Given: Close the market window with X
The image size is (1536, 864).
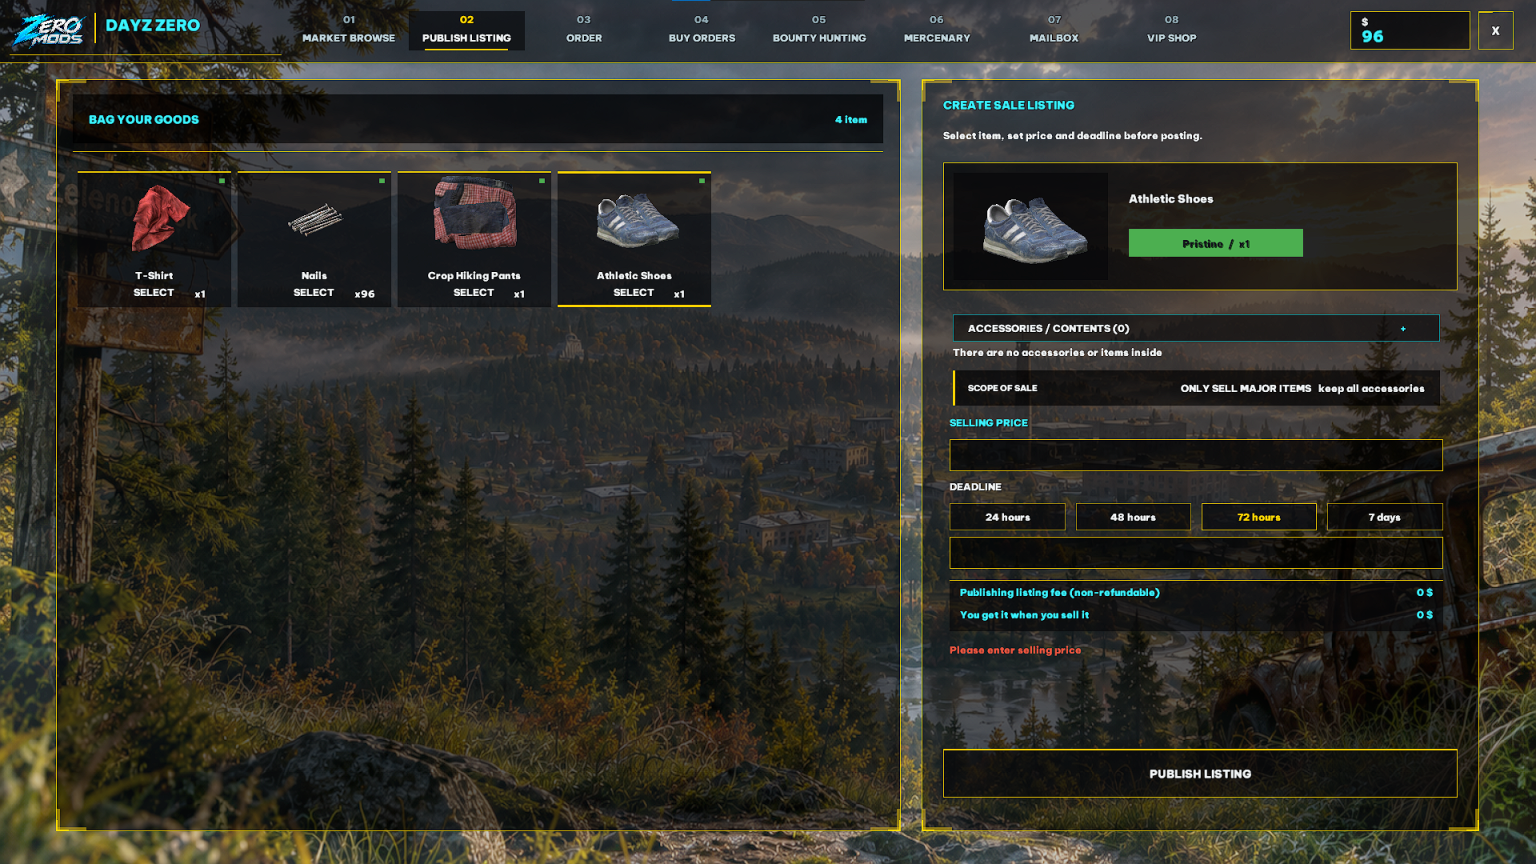Looking at the screenshot, I should pyautogui.click(x=1496, y=31).
